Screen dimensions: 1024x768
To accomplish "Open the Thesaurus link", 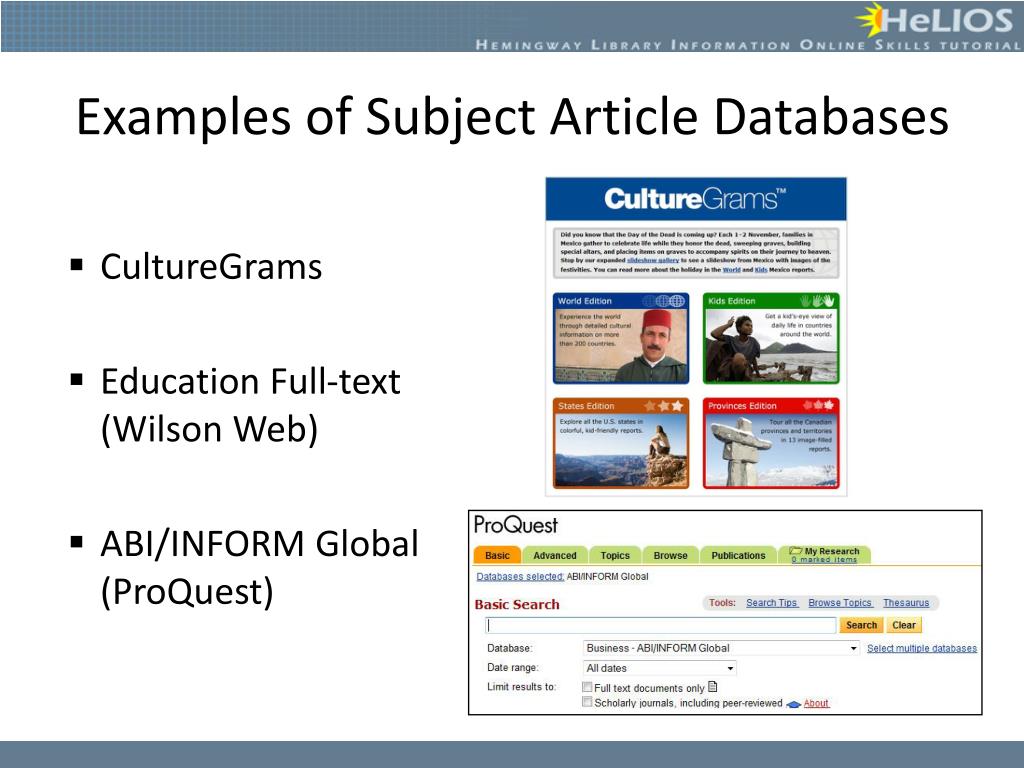I will [x=906, y=603].
